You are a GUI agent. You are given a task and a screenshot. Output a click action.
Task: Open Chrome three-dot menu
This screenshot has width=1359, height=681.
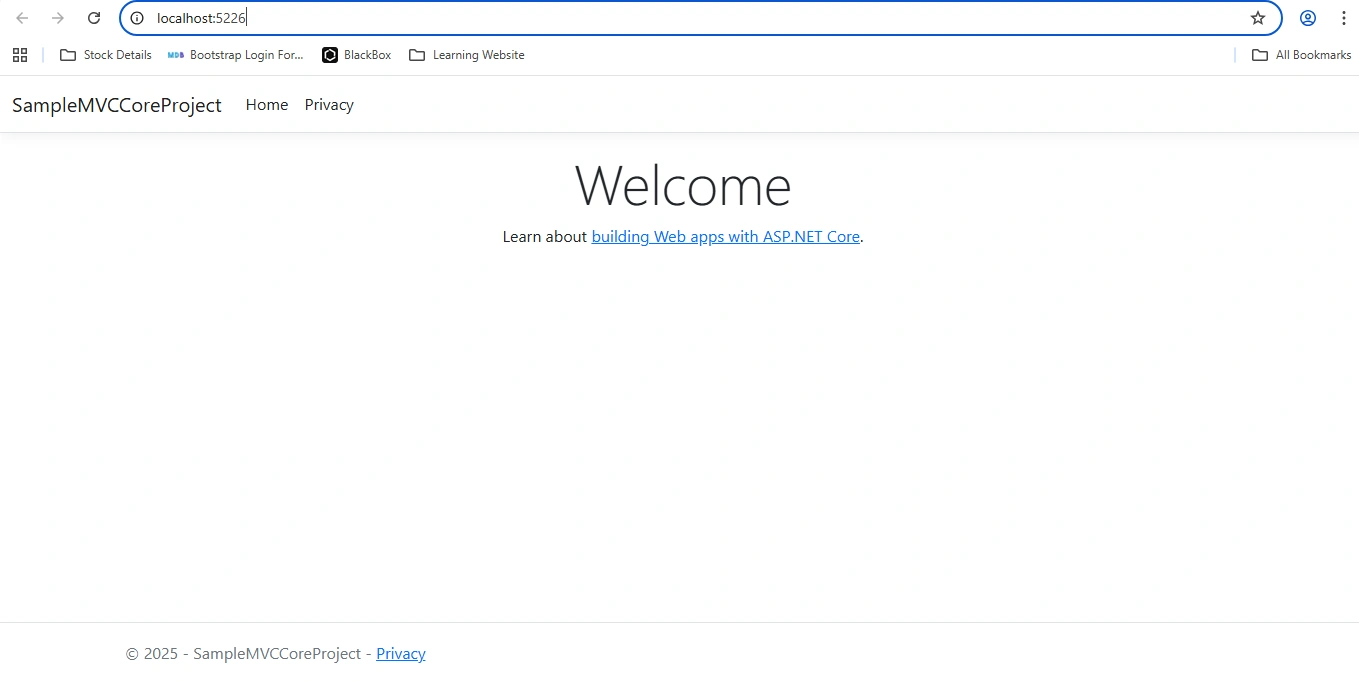pyautogui.click(x=1343, y=18)
